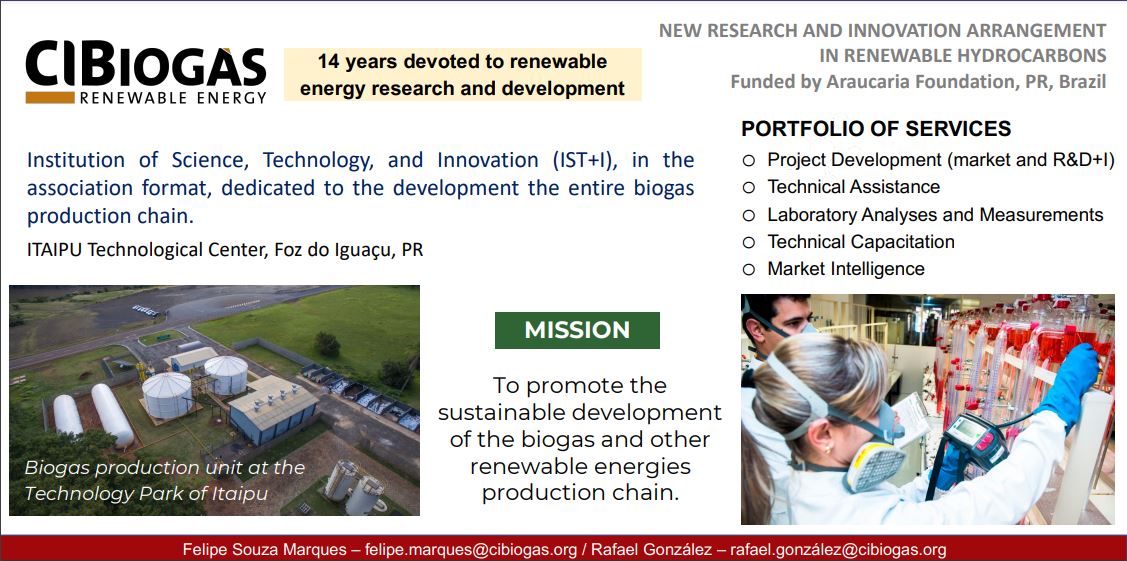This screenshot has height=561, width=1127.
Task: Click the bullet circle beside 'Technical Assistance'
Action: [749, 188]
